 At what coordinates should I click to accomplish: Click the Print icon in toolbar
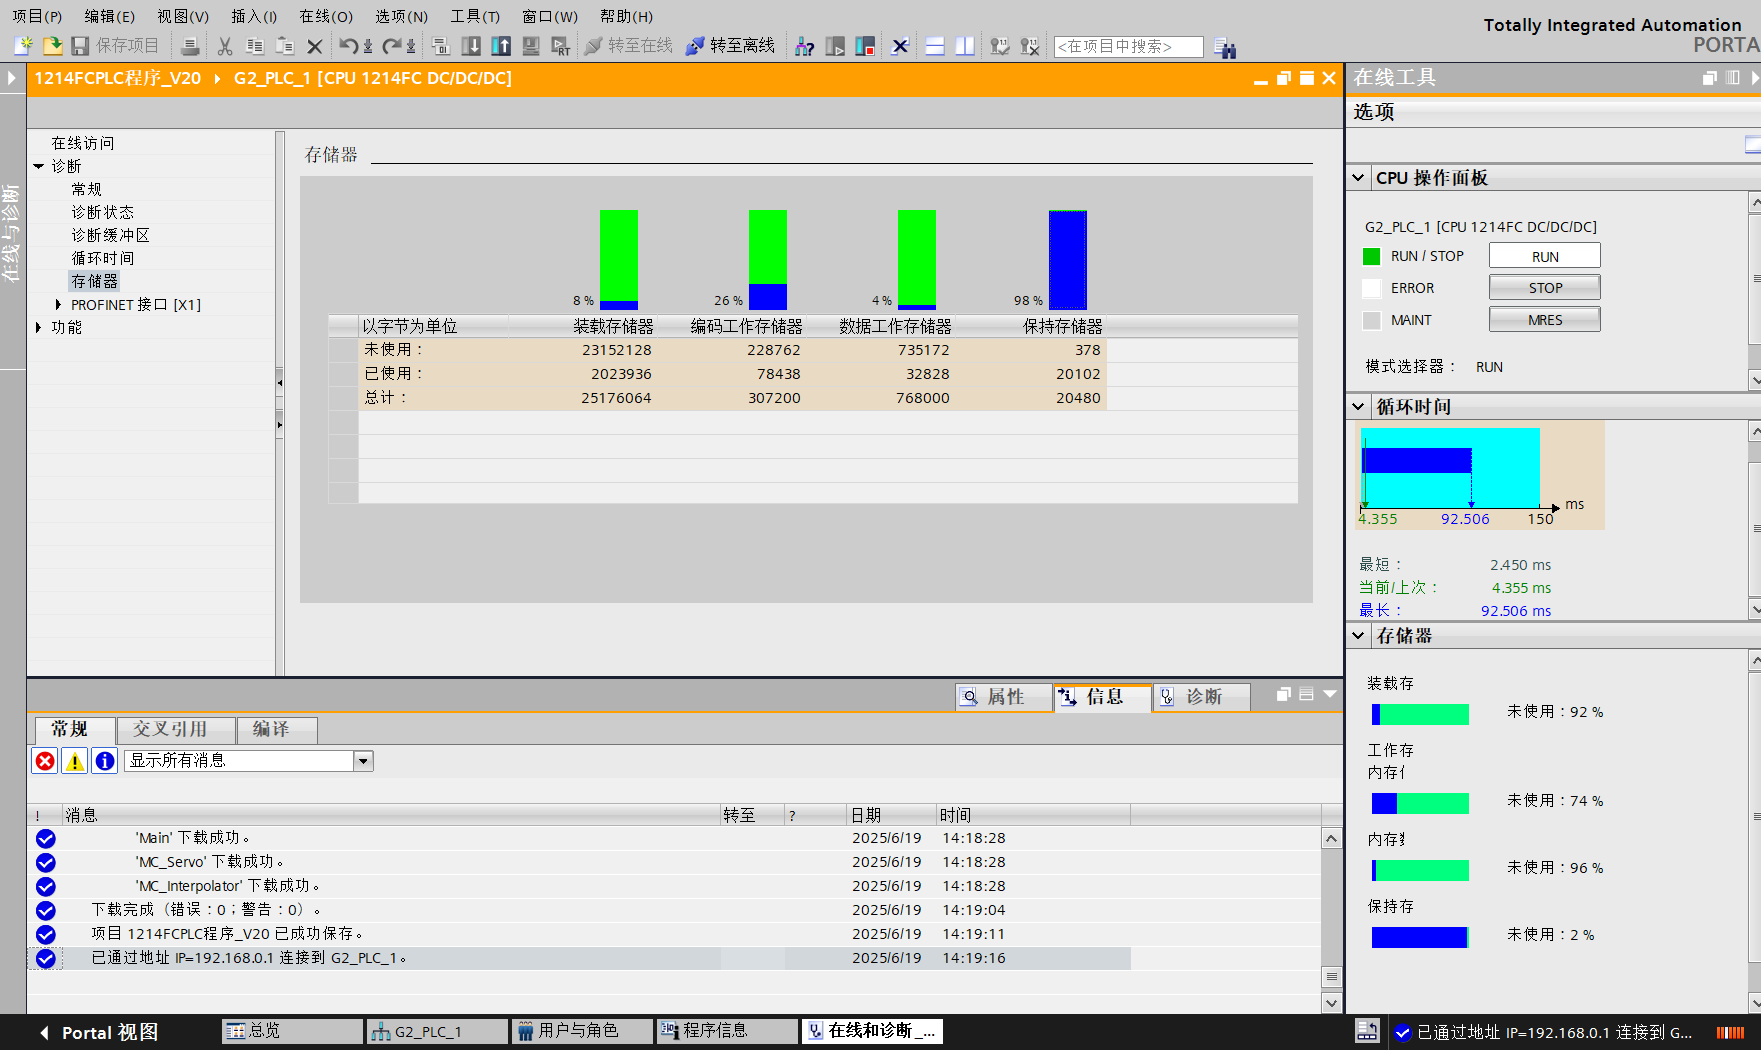[190, 46]
